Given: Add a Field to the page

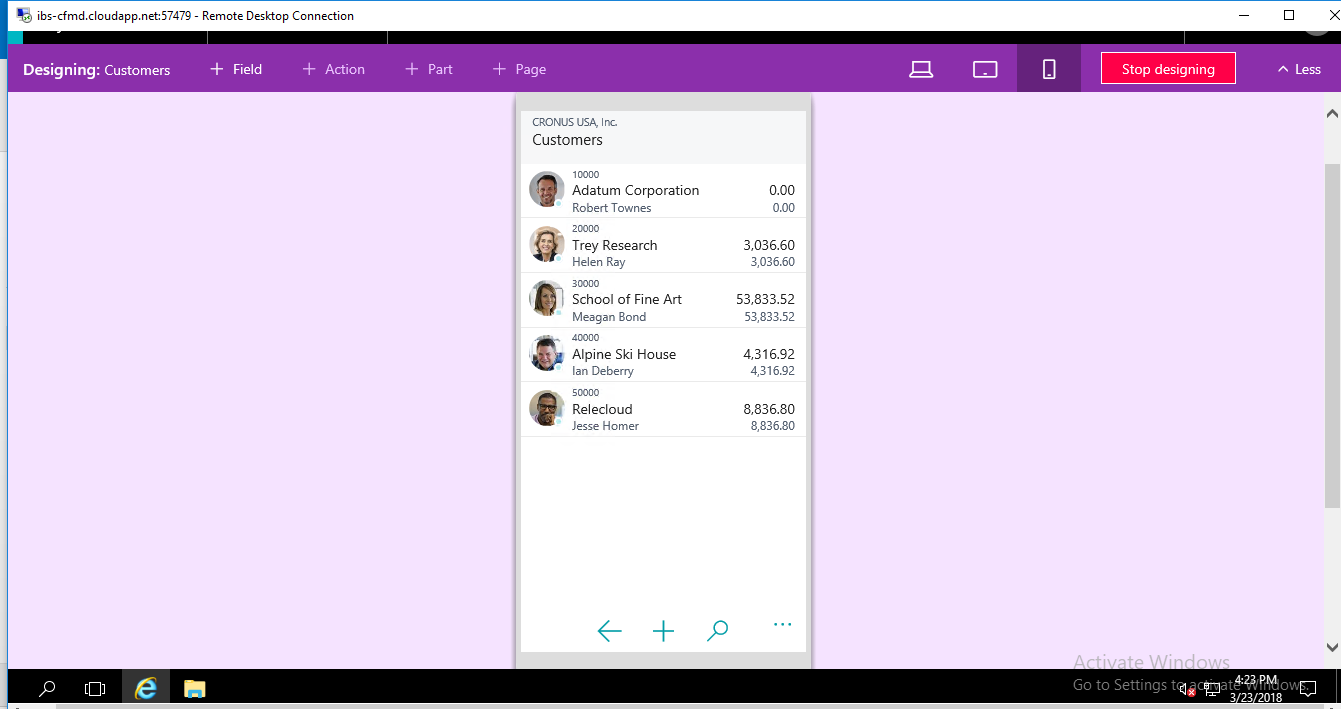Looking at the screenshot, I should coord(236,69).
